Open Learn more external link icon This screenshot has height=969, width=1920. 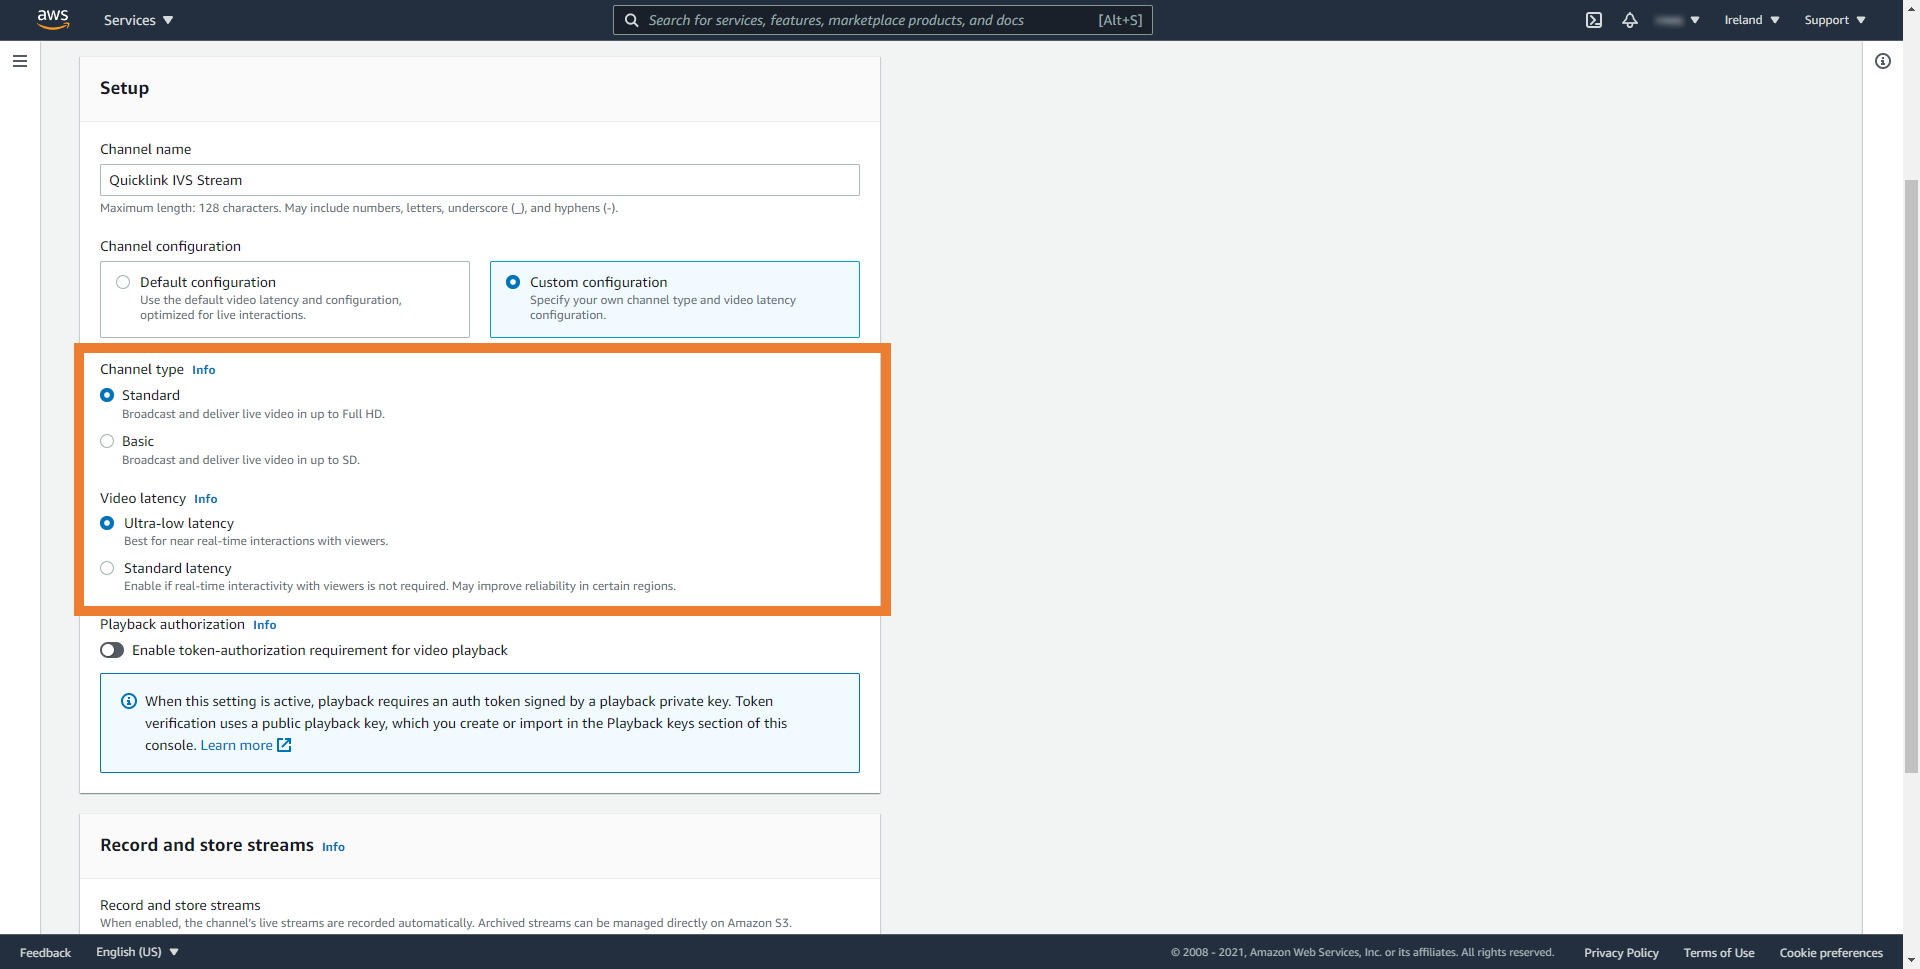pyautogui.click(x=284, y=745)
